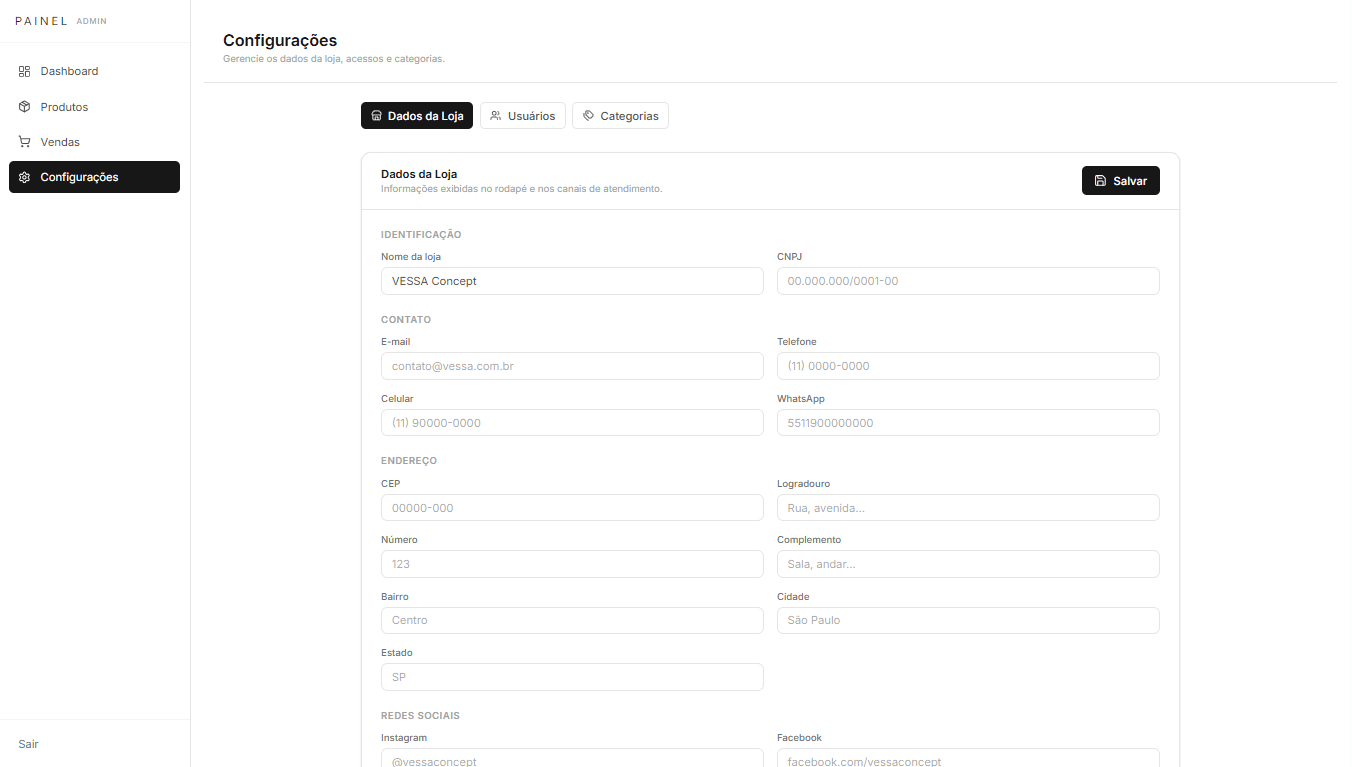Click the CNPJ input field
The image size is (1352, 767).
[x=968, y=281]
